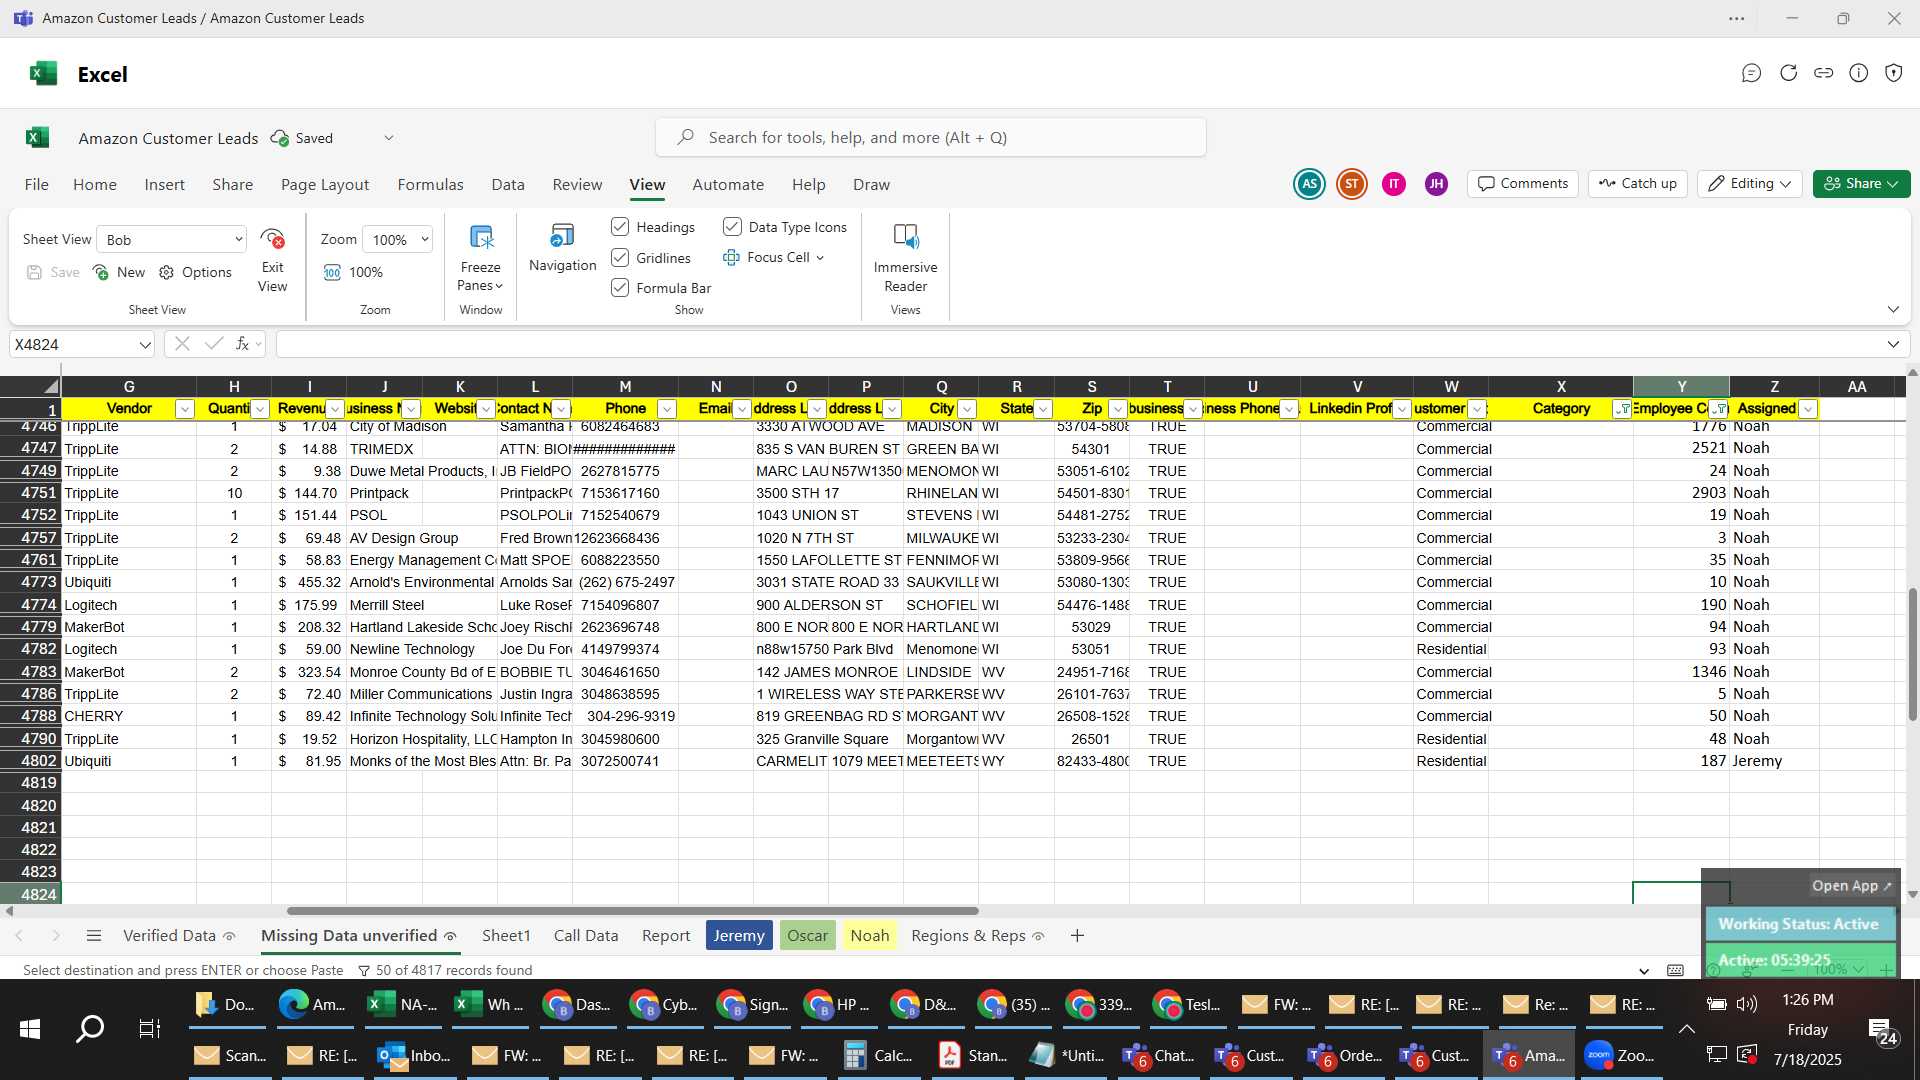Open collaborator JH avatar
1920x1080 pixels.
coord(1436,184)
